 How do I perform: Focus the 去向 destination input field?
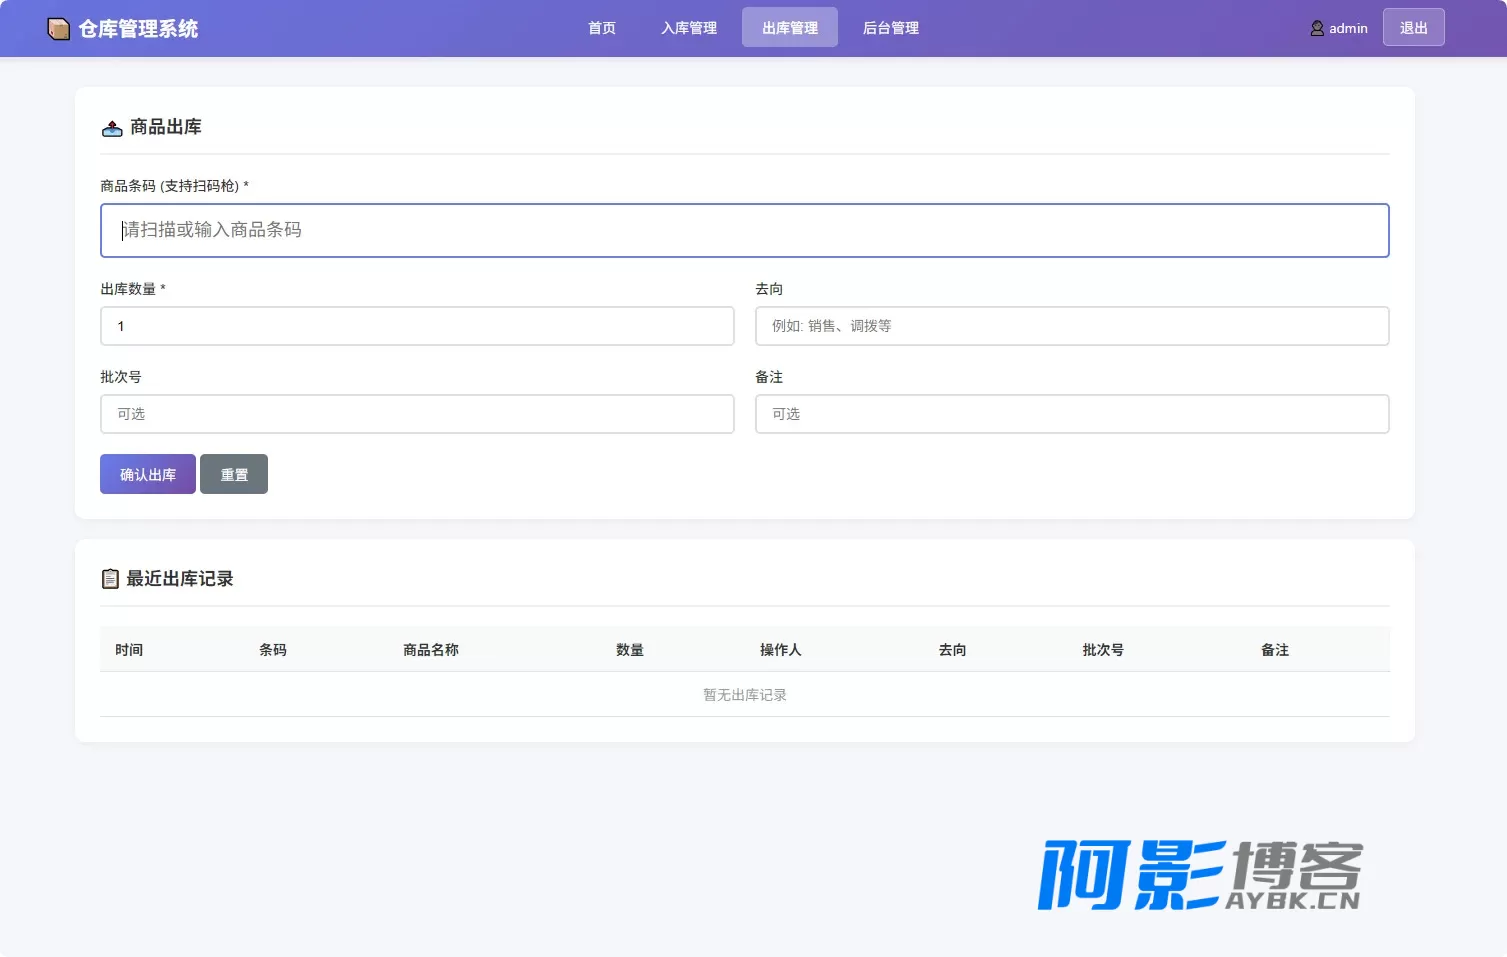point(1072,326)
